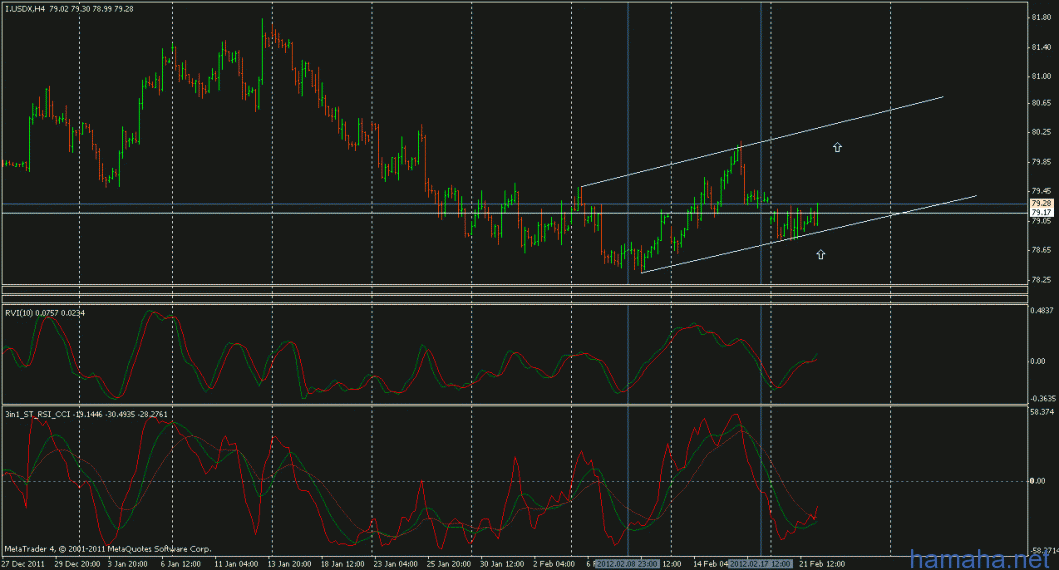Click the 79.45 price axis label
The width and height of the screenshot is (1059, 570).
pos(1041,191)
